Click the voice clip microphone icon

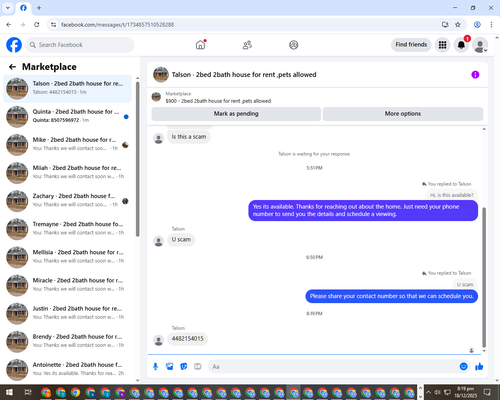pos(155,367)
